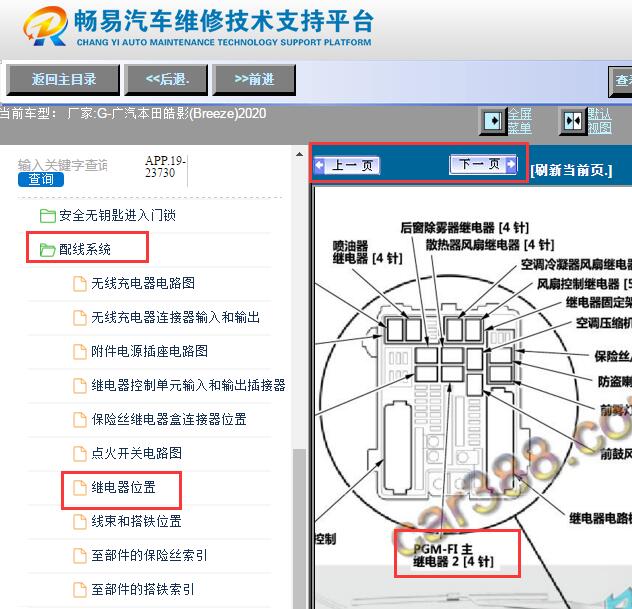Click the right arrow on 下一页
This screenshot has height=609, width=632.
[511, 164]
